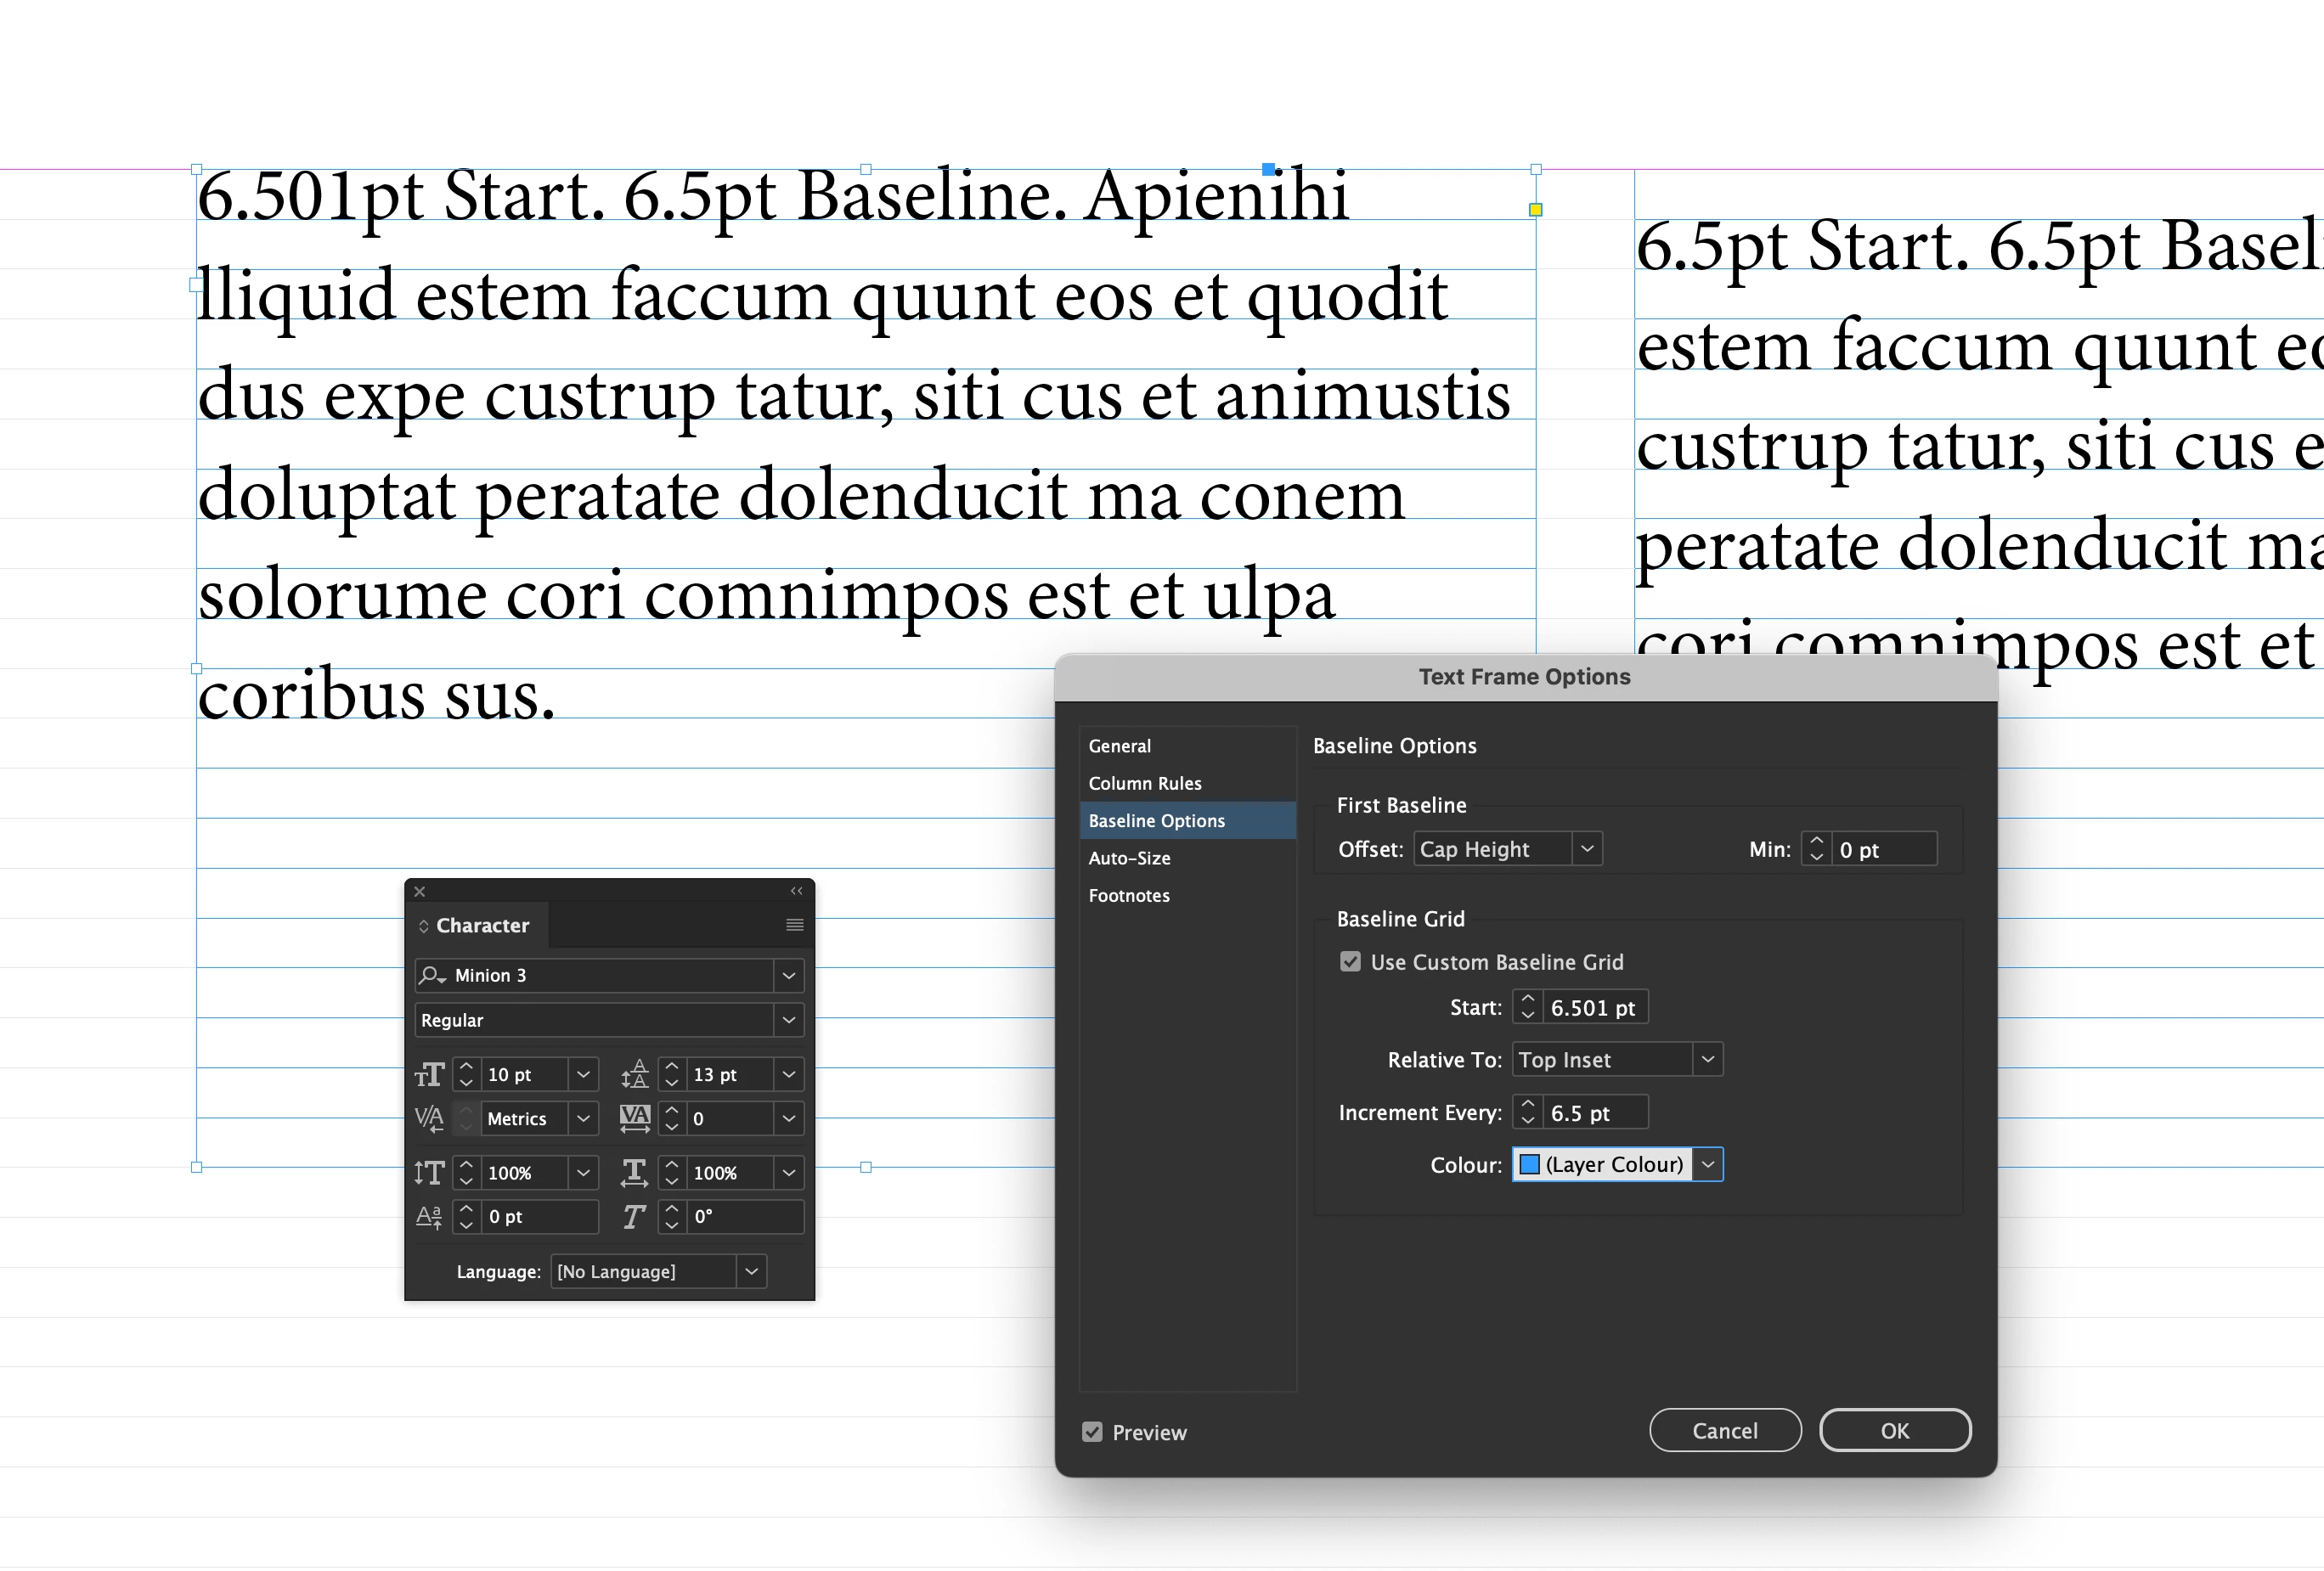2324x1571 pixels.
Task: Select the Column Rules section
Action: tap(1144, 783)
